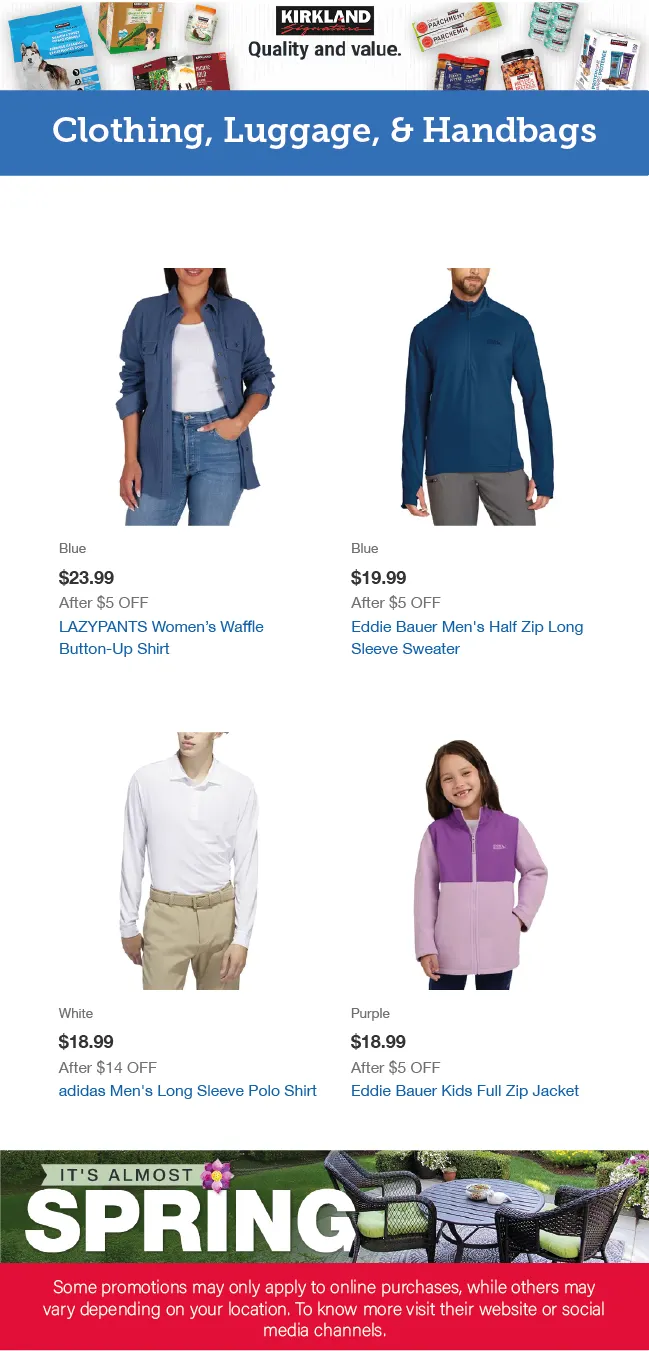This screenshot has height=1351, width=649.
Task: Open the Eddie Bauer Men's Half Zip Sweater link
Action: (x=467, y=637)
